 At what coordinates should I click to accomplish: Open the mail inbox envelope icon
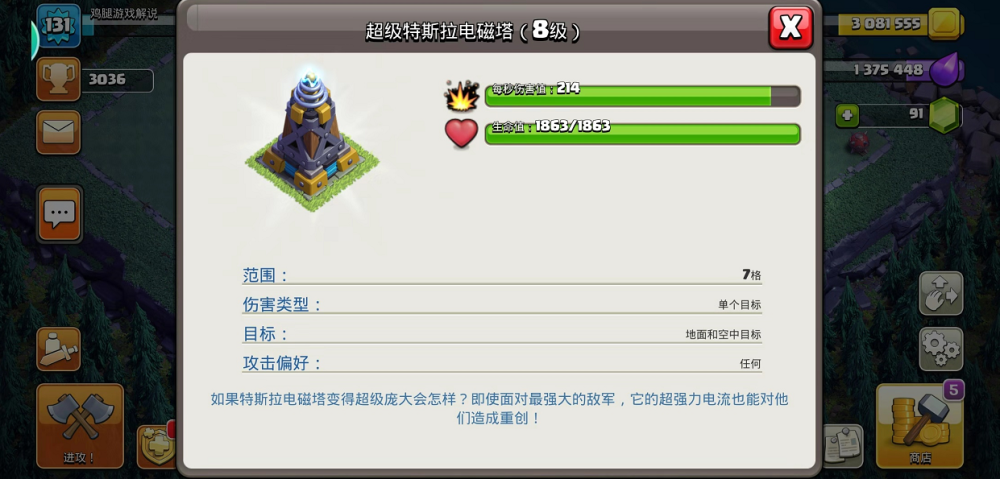pyautogui.click(x=58, y=132)
